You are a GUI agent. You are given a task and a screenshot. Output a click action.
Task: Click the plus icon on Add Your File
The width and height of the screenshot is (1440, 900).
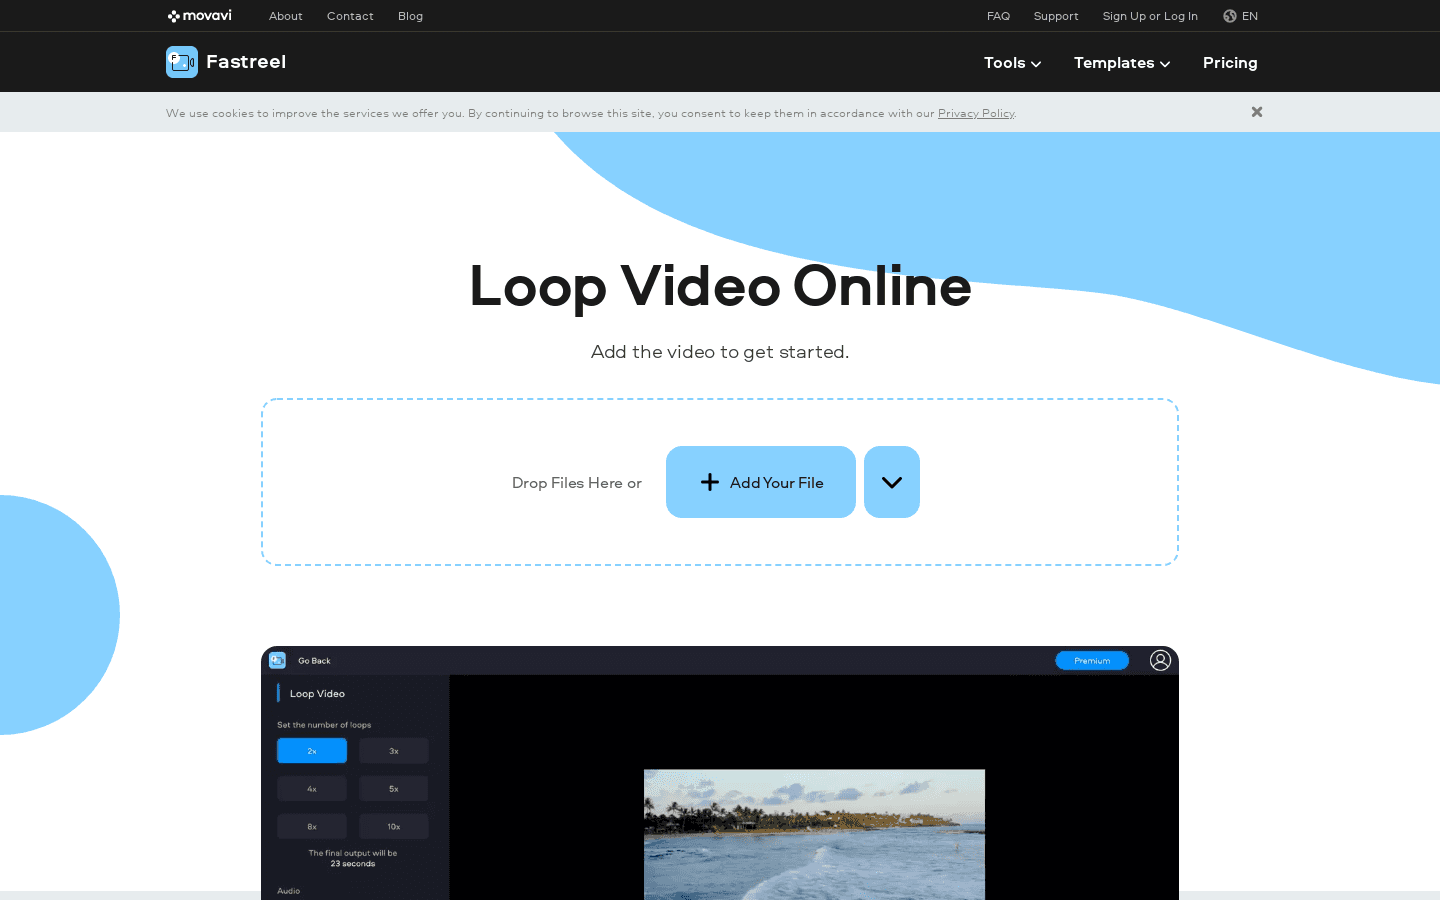pyautogui.click(x=710, y=482)
